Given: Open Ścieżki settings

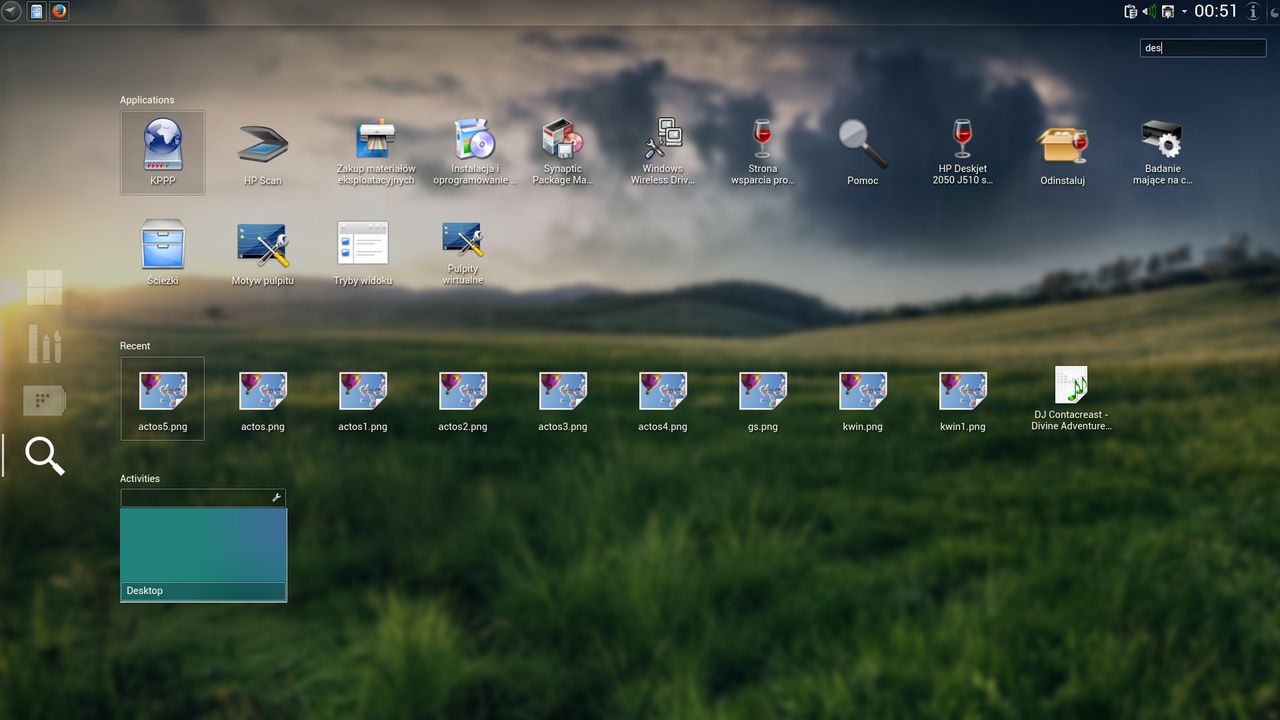Looking at the screenshot, I should click(162, 252).
